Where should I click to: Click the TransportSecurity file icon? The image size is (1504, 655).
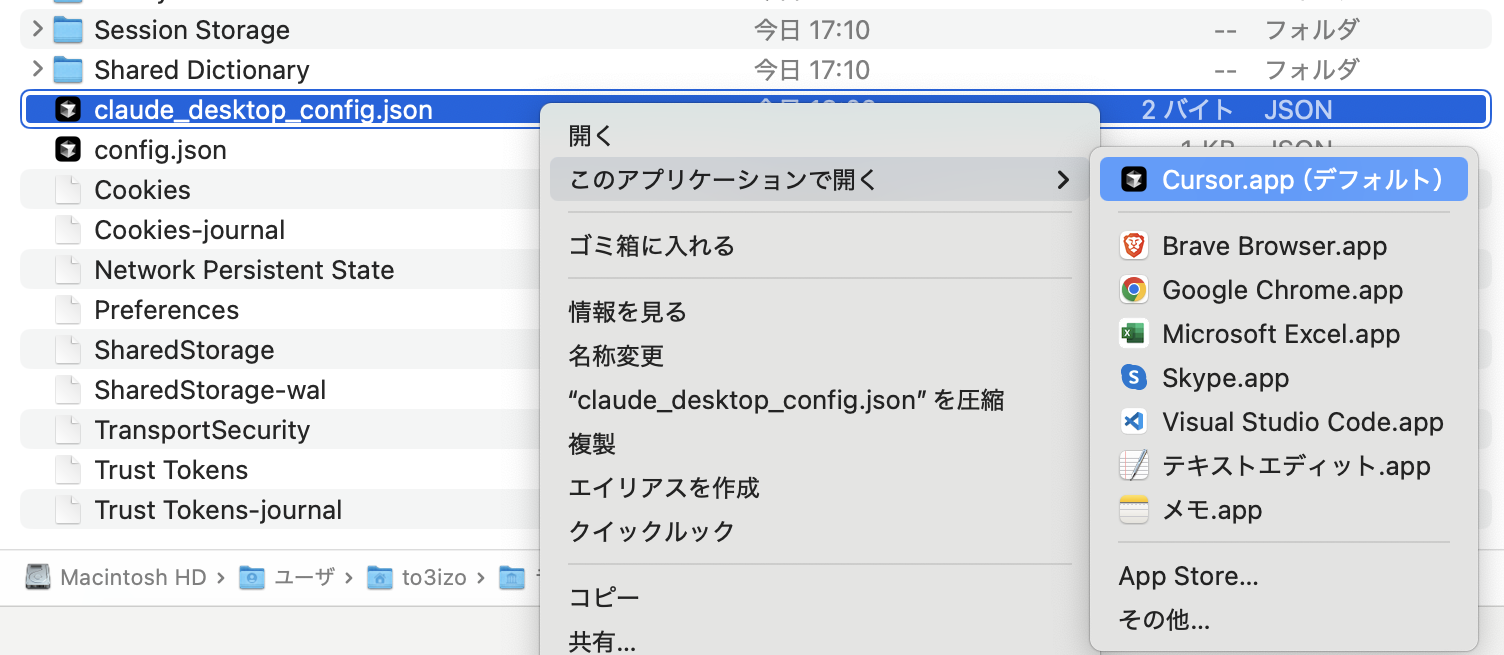[67, 430]
